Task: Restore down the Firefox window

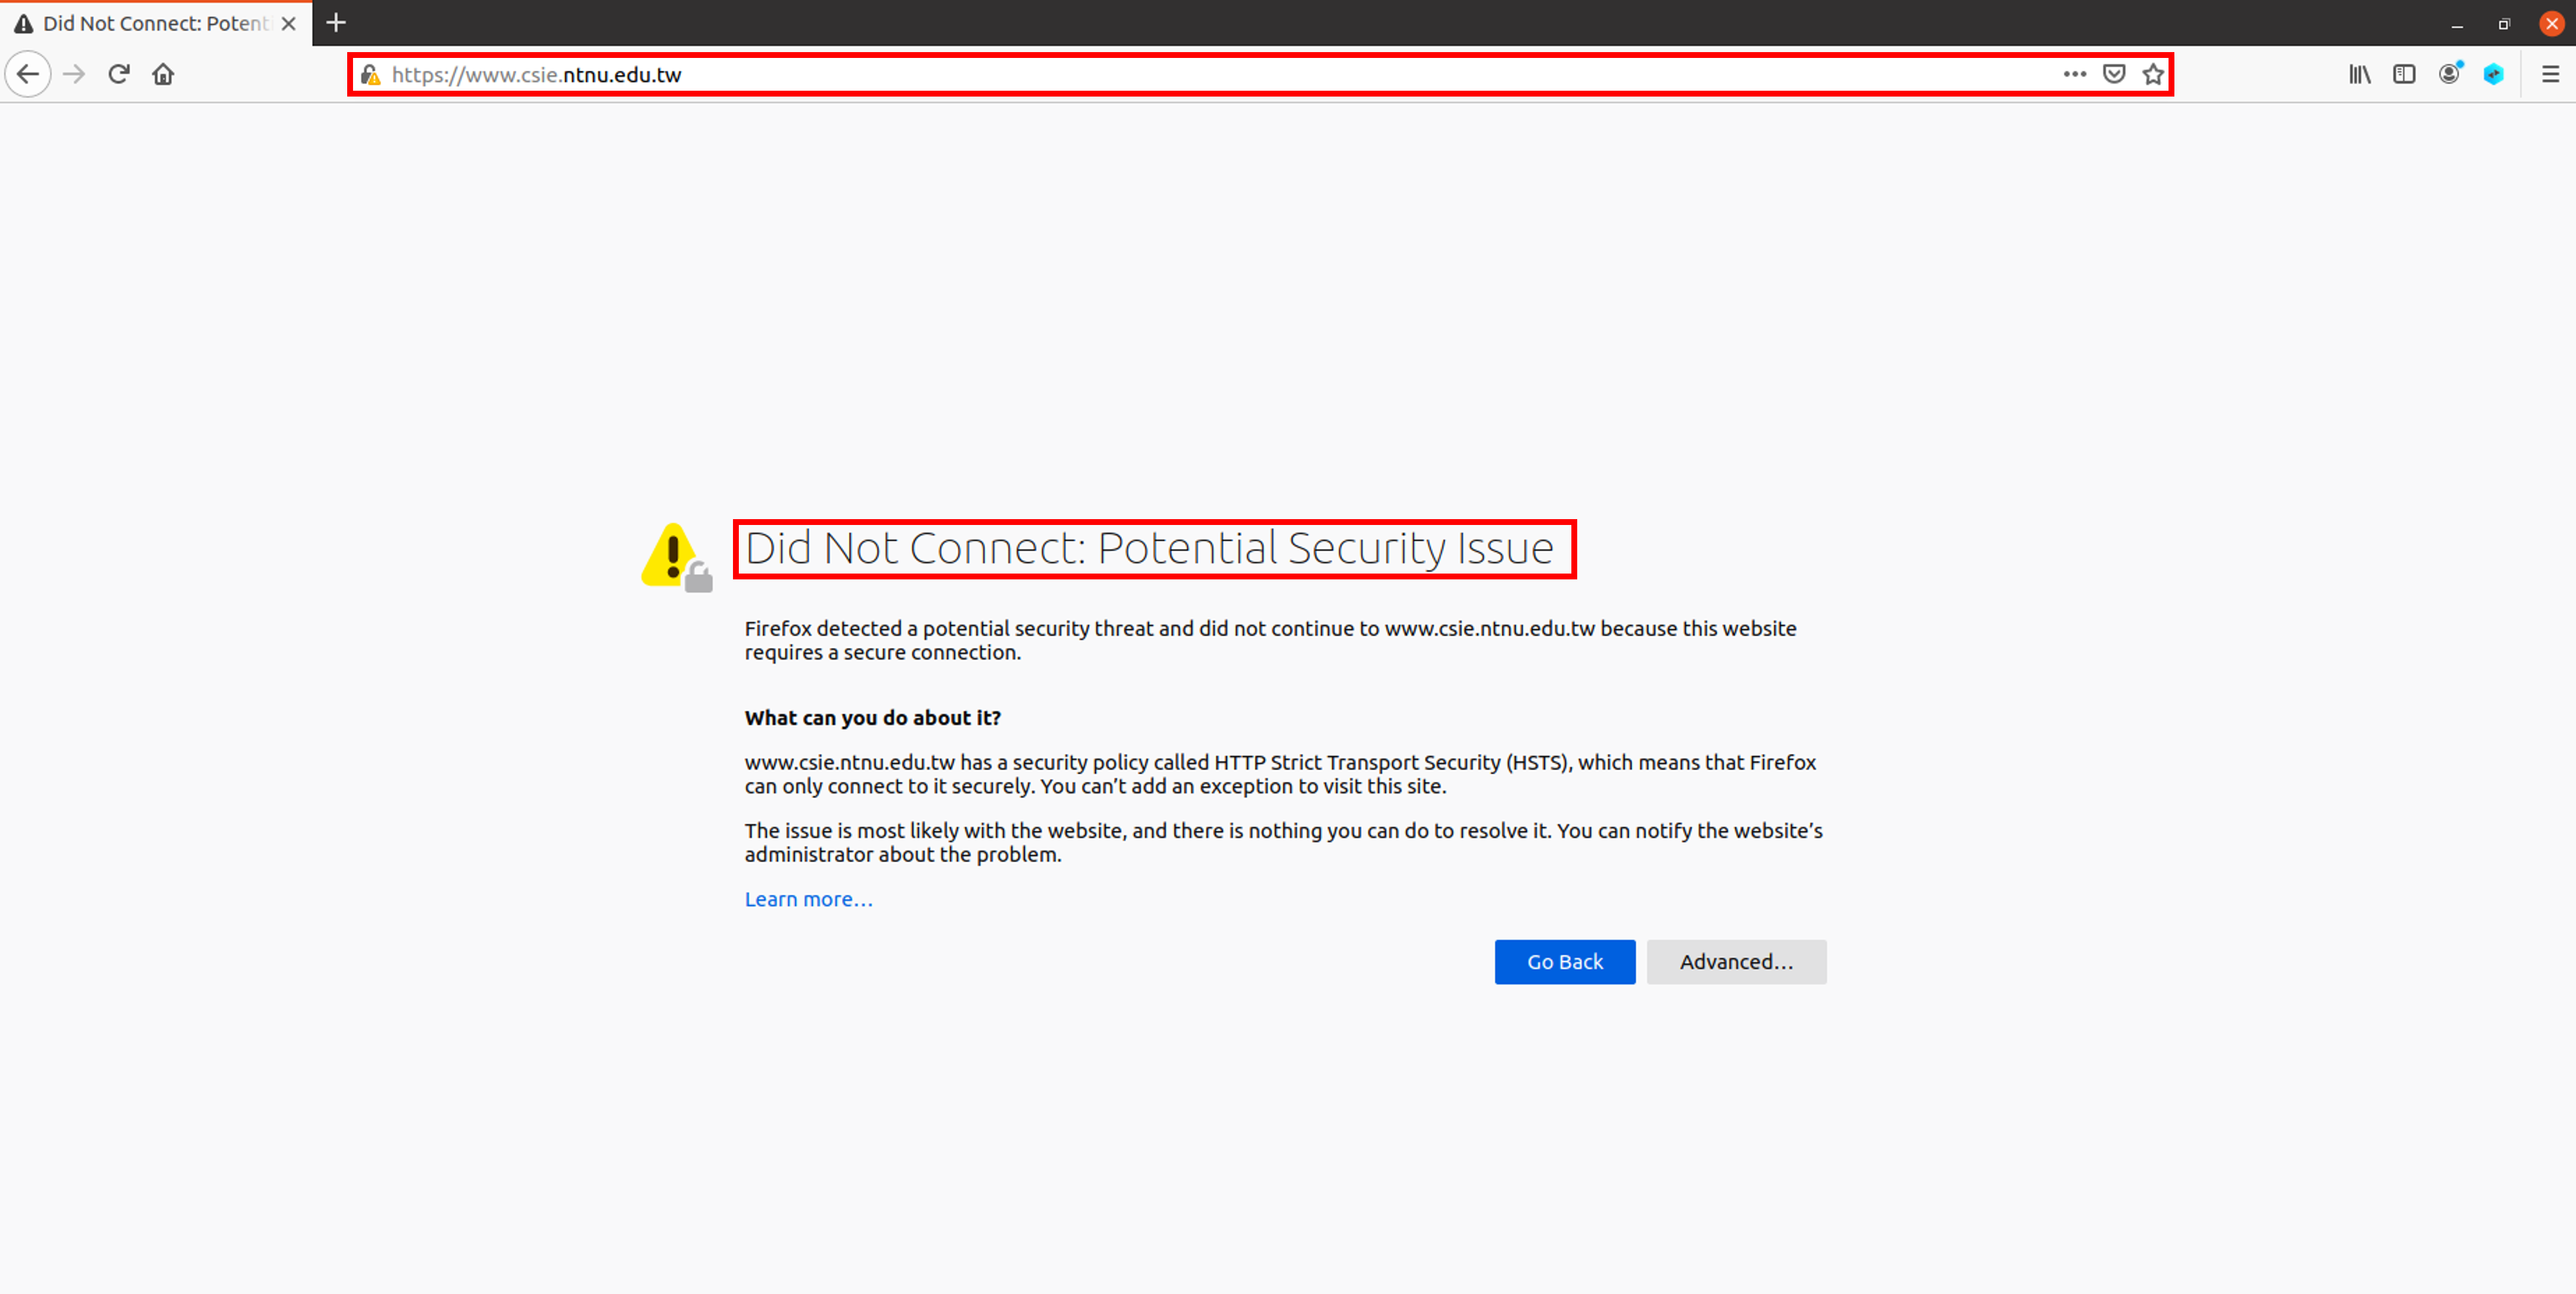Action: [2504, 23]
